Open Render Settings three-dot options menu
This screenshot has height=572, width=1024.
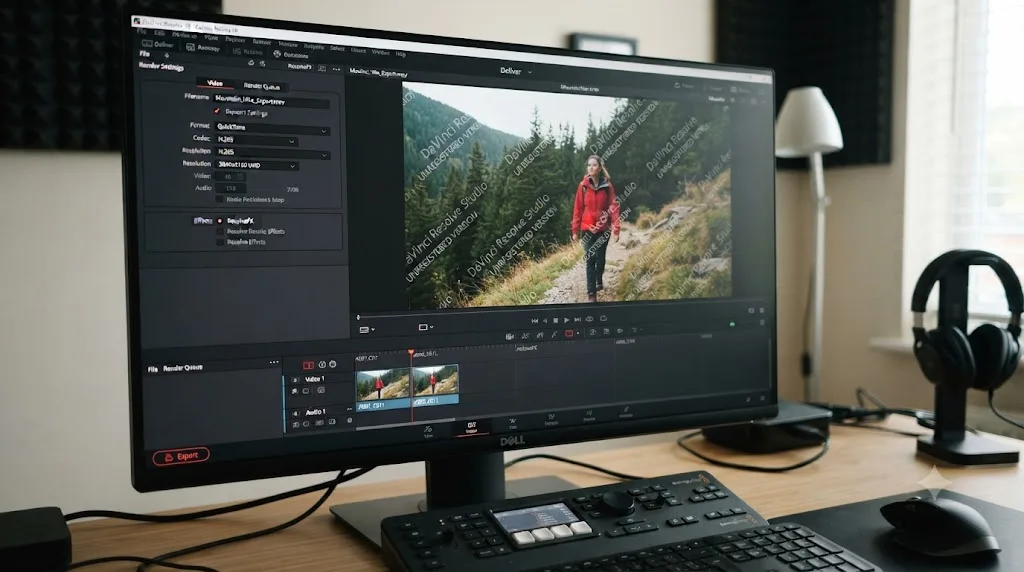coord(336,69)
